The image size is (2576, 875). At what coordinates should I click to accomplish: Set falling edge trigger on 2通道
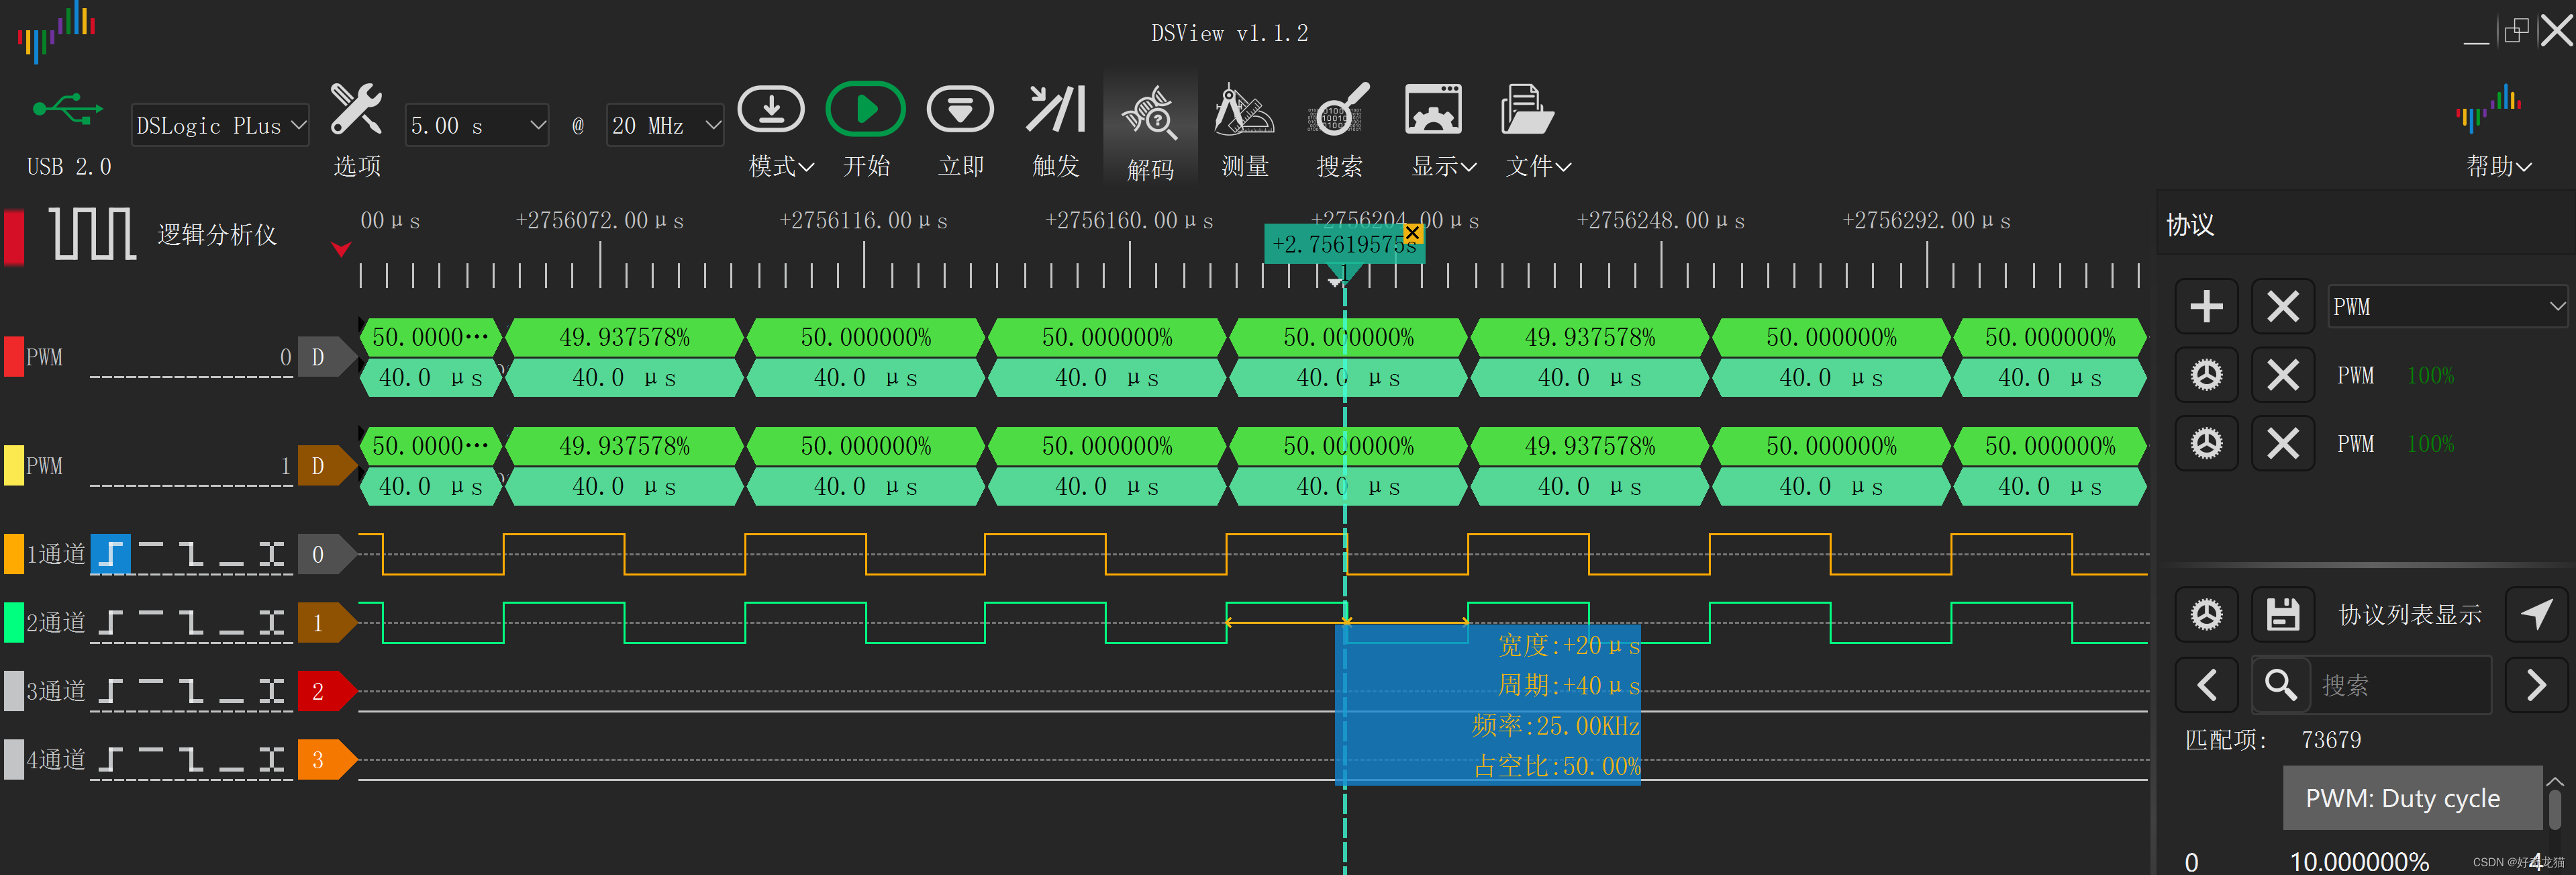(190, 622)
